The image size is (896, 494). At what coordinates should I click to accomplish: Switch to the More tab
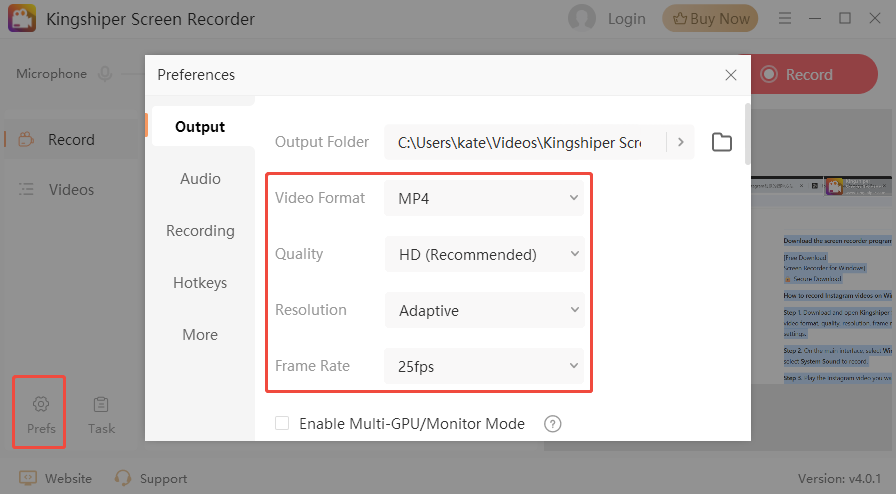200,334
